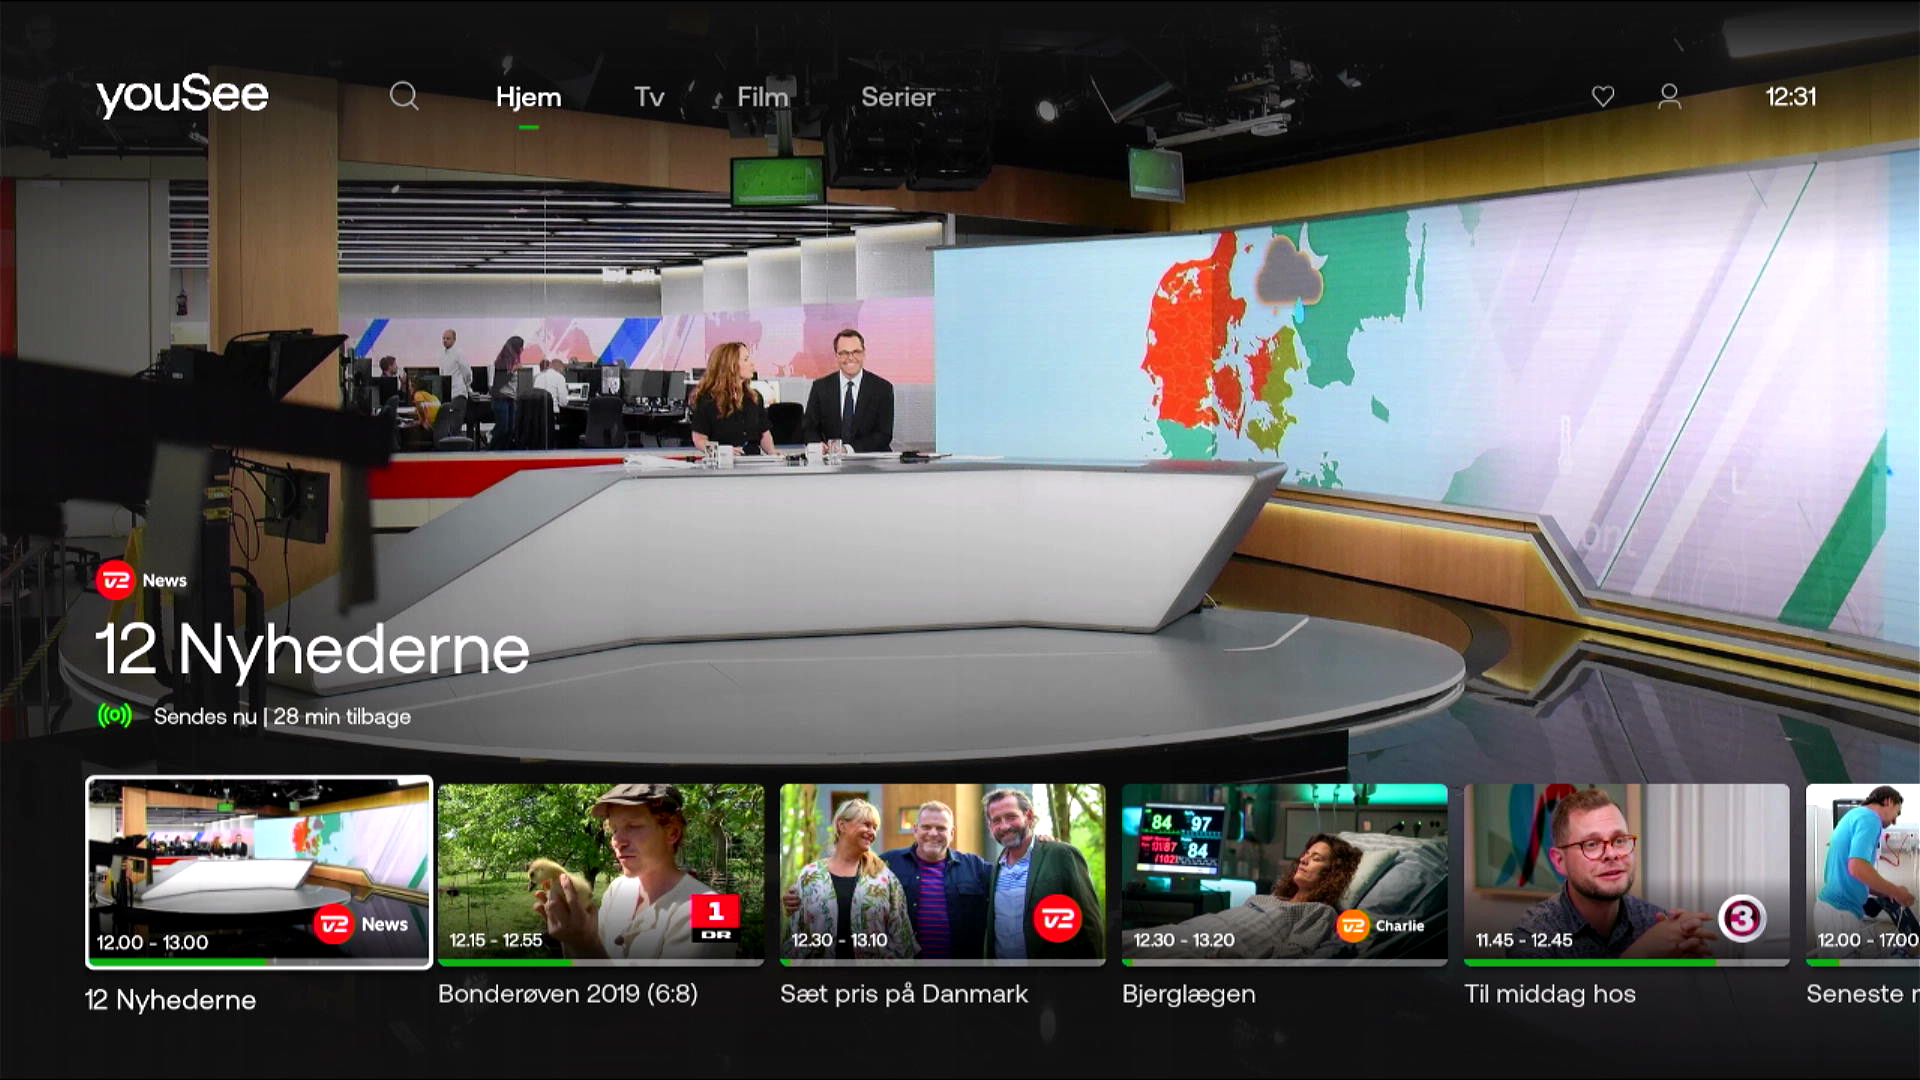The height and width of the screenshot is (1080, 1920).
Task: Go to the Film tab
Action: (762, 97)
